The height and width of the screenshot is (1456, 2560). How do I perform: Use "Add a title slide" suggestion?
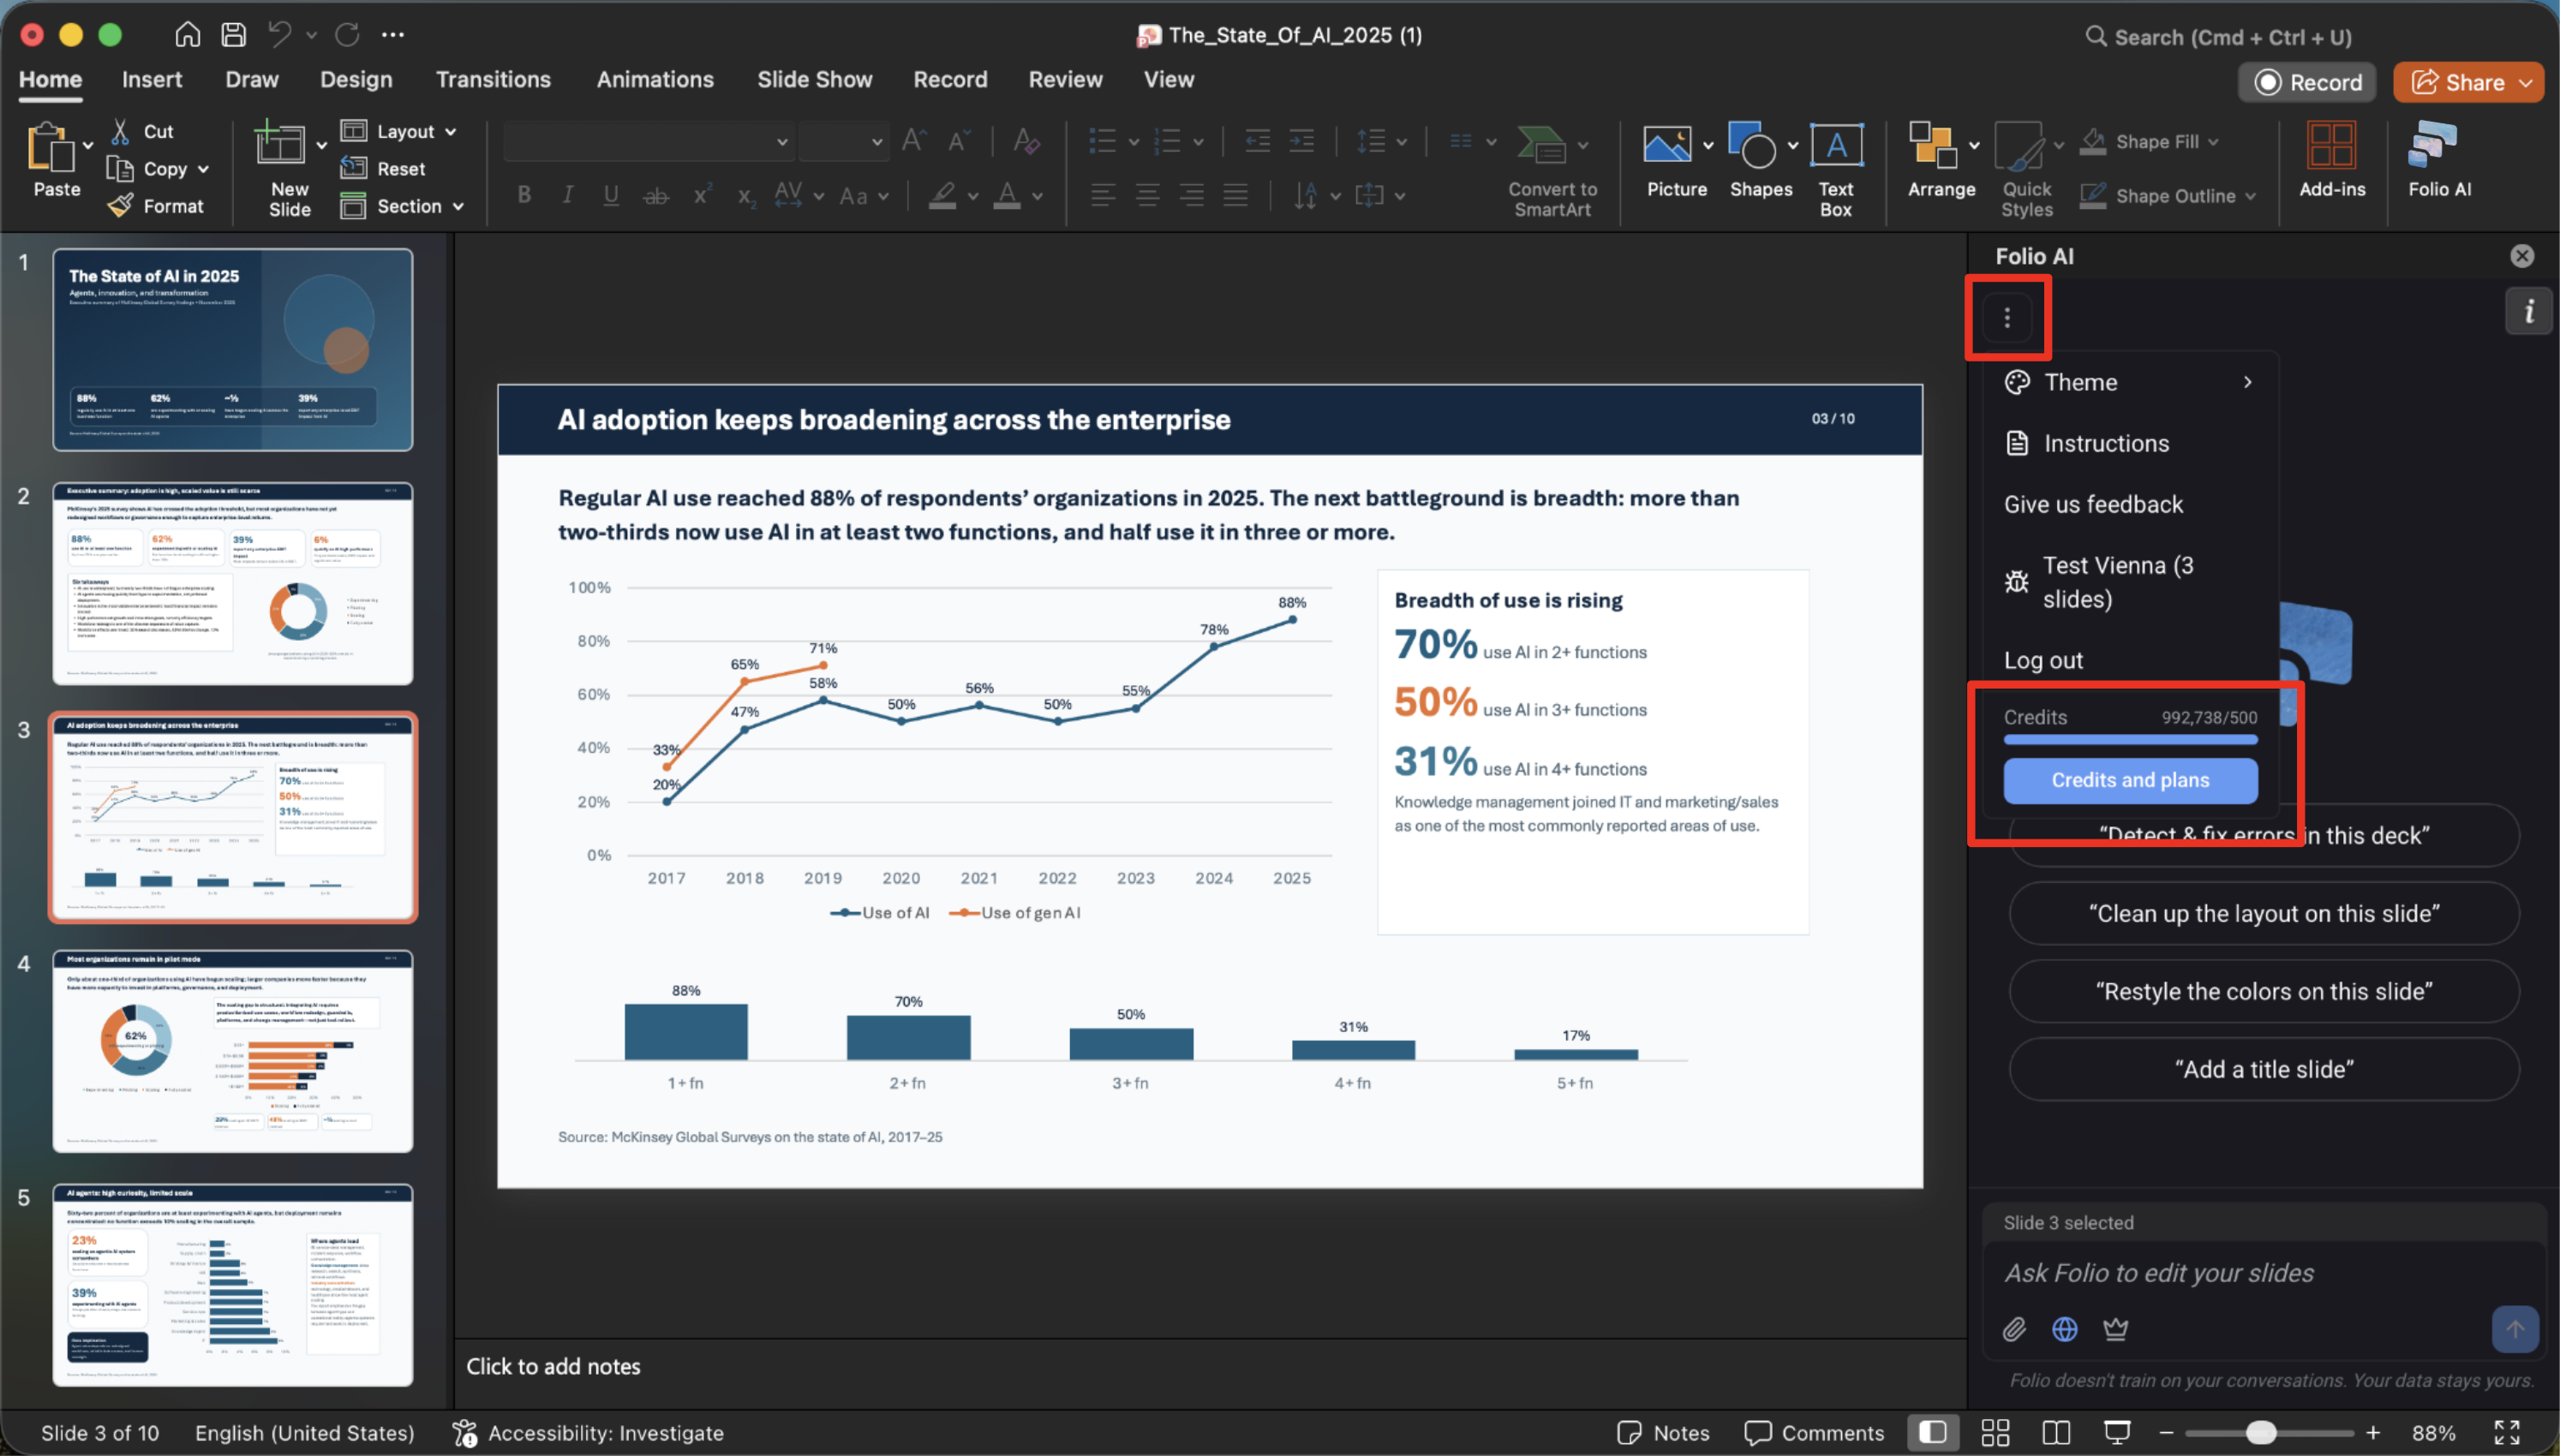2264,1069
